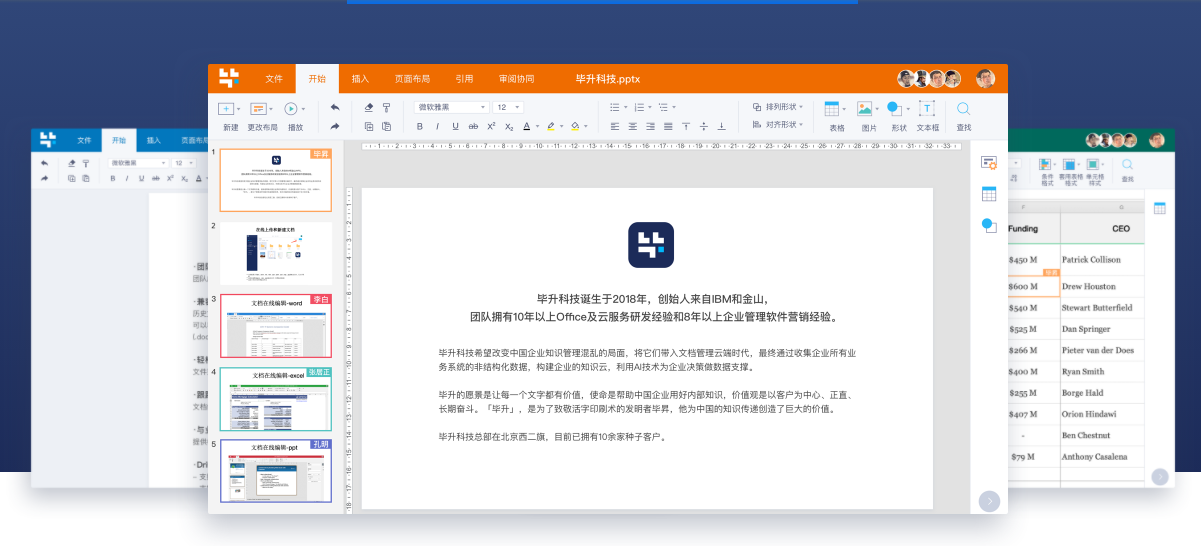Click the 形状 shape insert icon
1201x546 pixels.
[x=896, y=109]
